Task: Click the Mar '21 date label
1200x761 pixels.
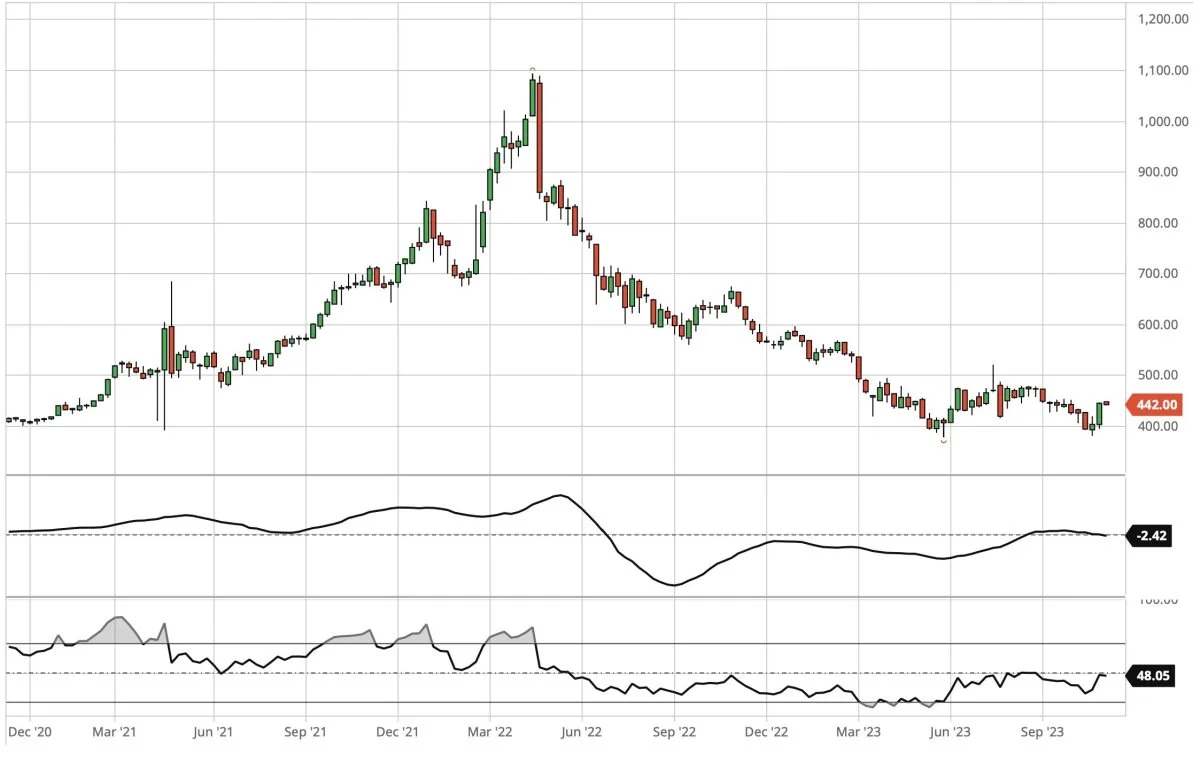Action: coord(116,732)
